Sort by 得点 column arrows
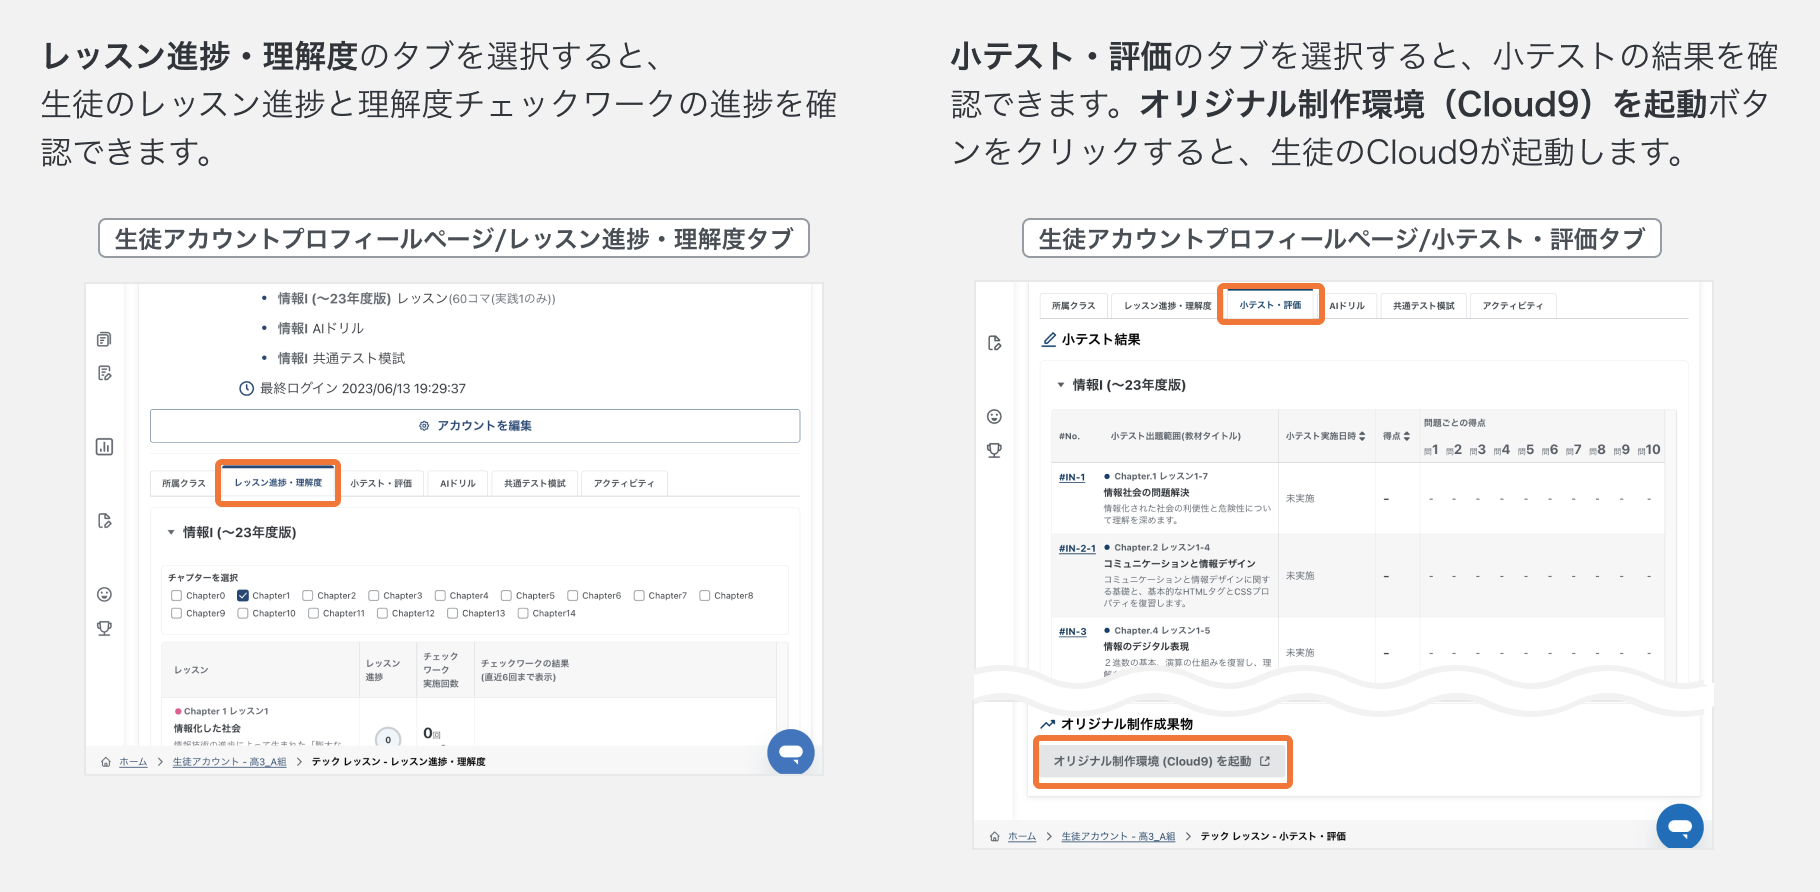The image size is (1820, 892). pyautogui.click(x=1407, y=436)
